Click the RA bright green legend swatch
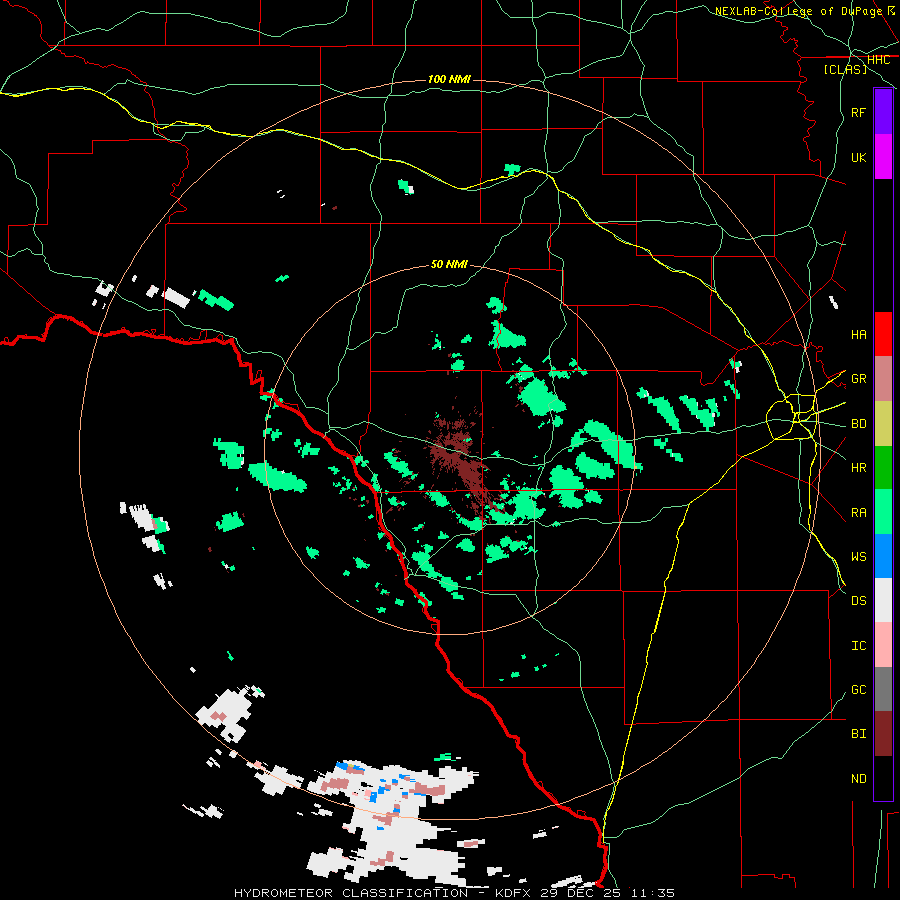 point(883,512)
